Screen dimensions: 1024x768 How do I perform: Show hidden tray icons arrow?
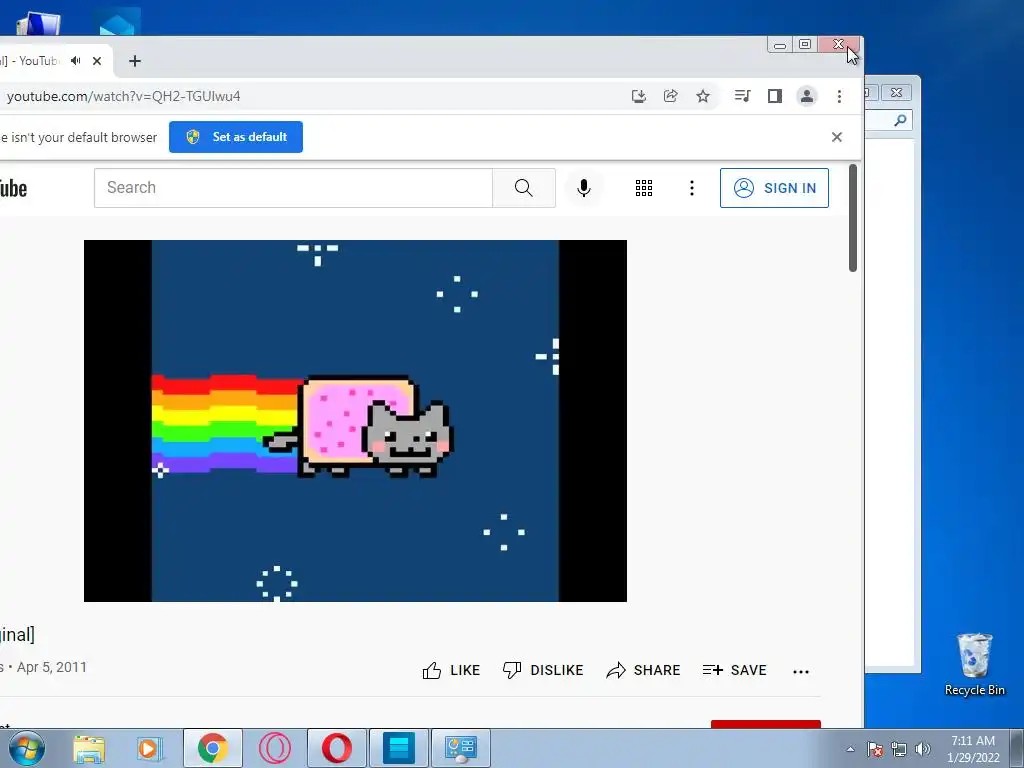point(850,749)
